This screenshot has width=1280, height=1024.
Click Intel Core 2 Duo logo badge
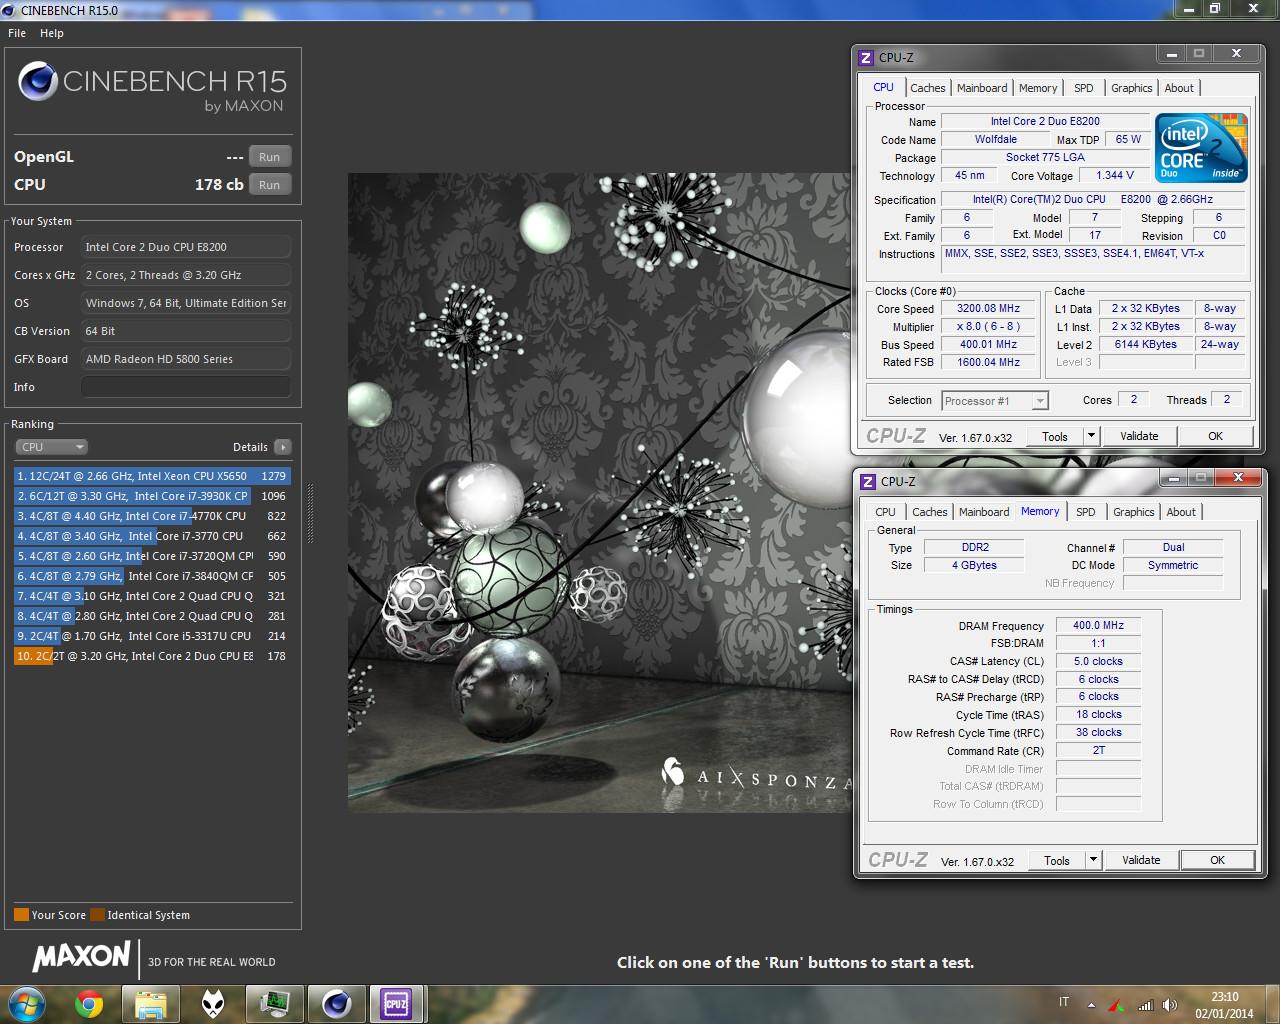(1201, 147)
